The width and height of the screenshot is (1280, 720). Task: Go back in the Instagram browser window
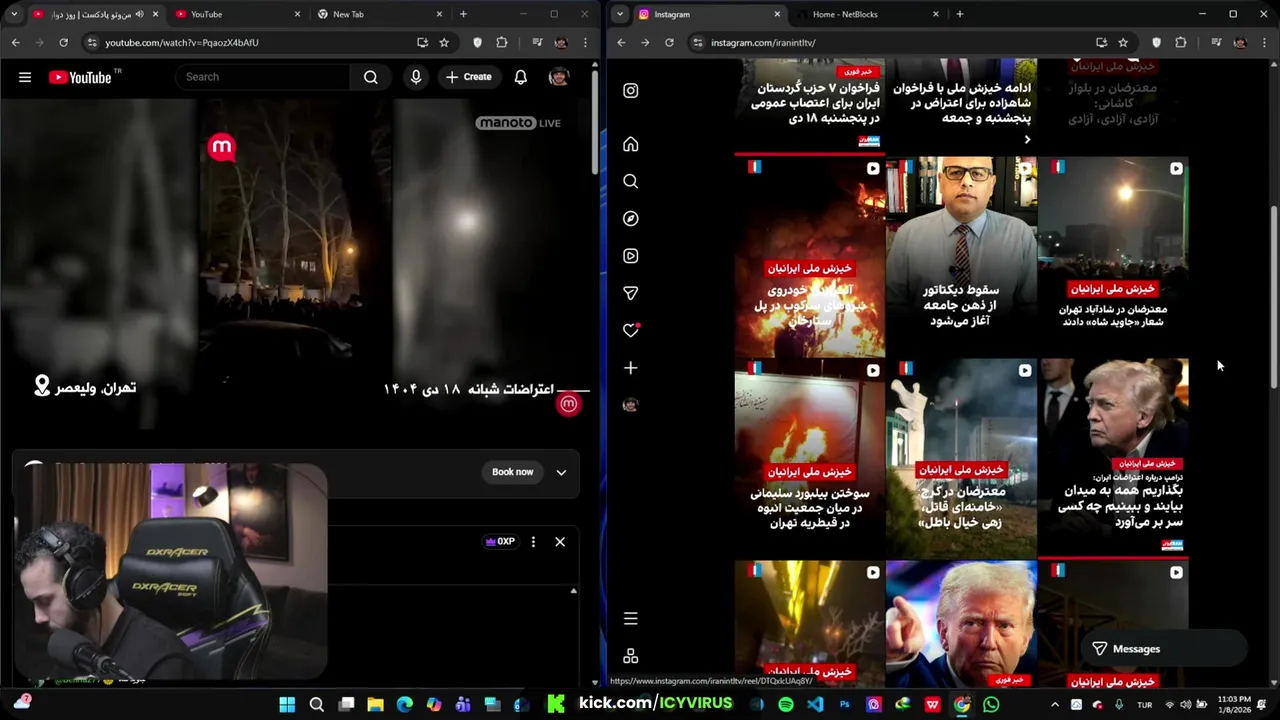pos(621,42)
